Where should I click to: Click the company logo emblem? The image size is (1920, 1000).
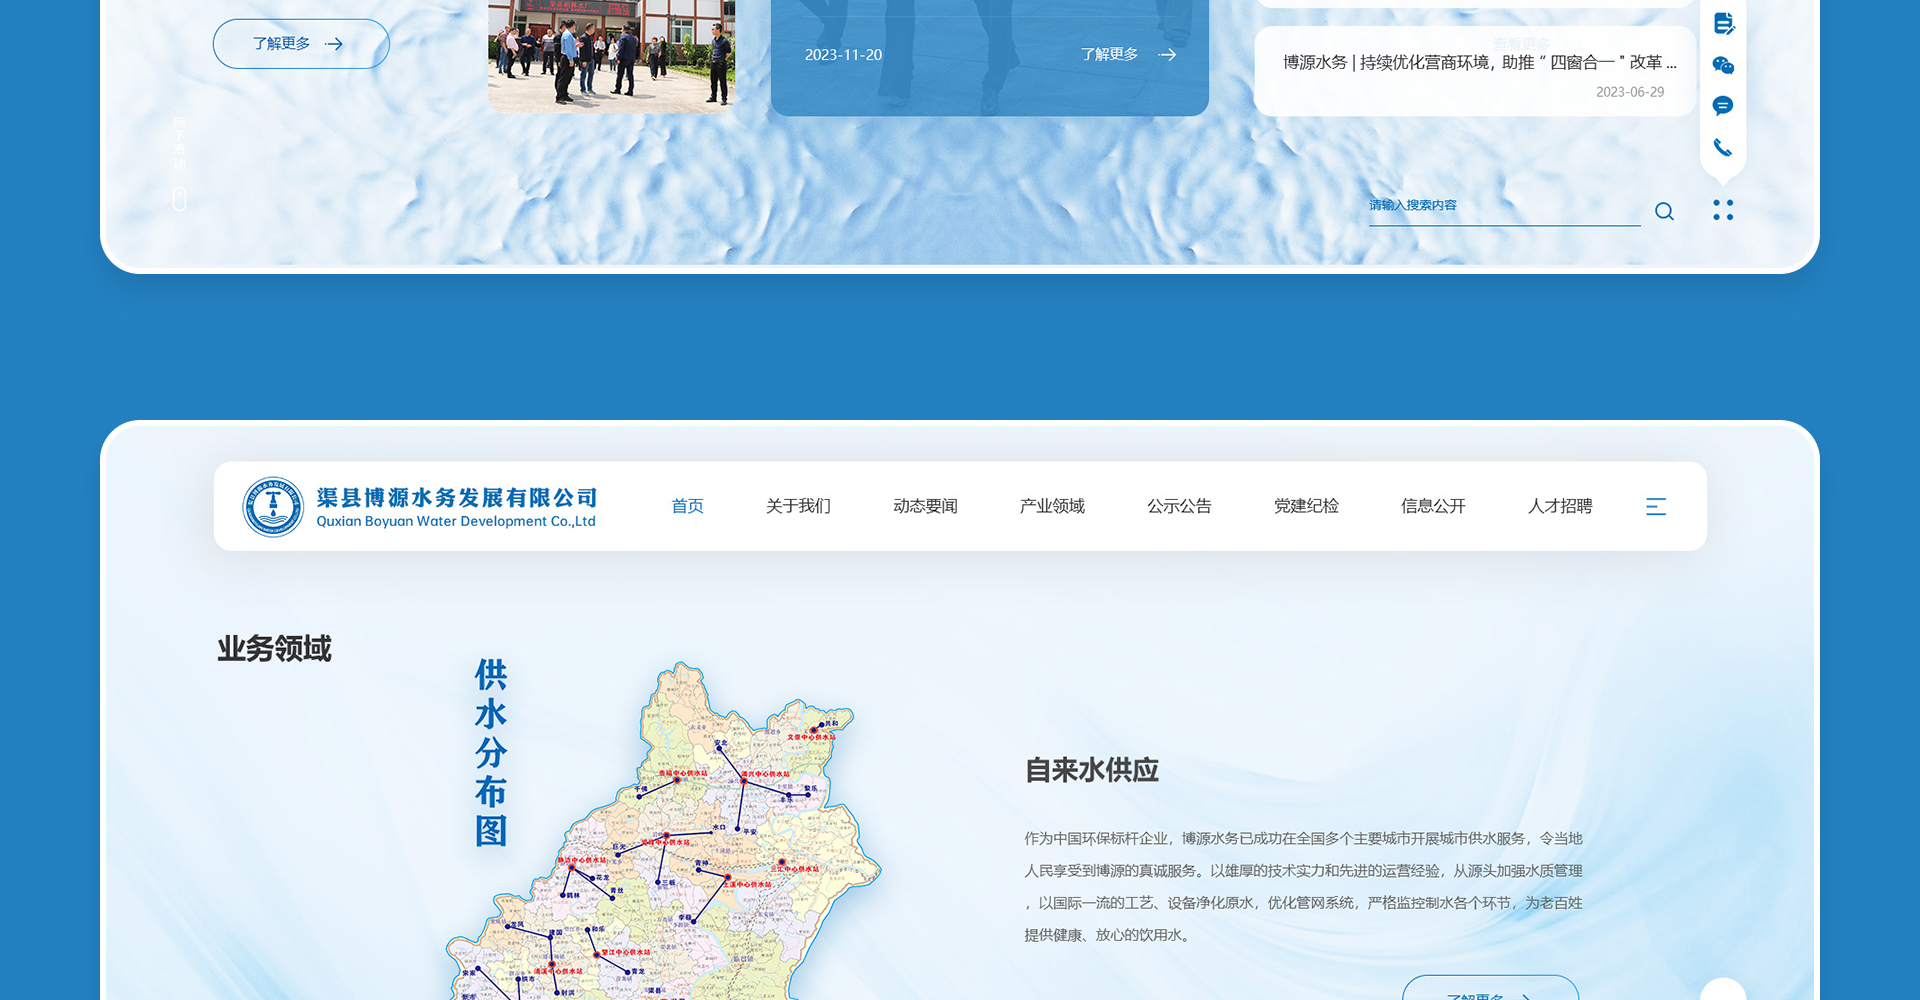tap(273, 507)
